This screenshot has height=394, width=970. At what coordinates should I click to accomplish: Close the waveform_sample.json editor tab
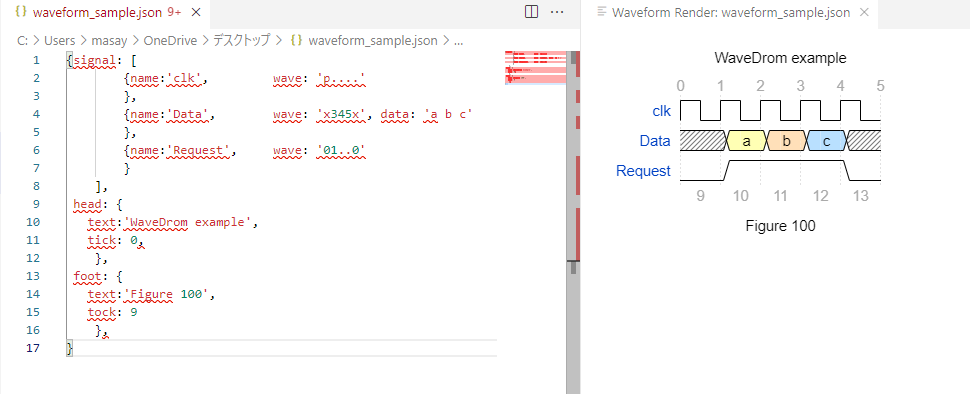(196, 12)
